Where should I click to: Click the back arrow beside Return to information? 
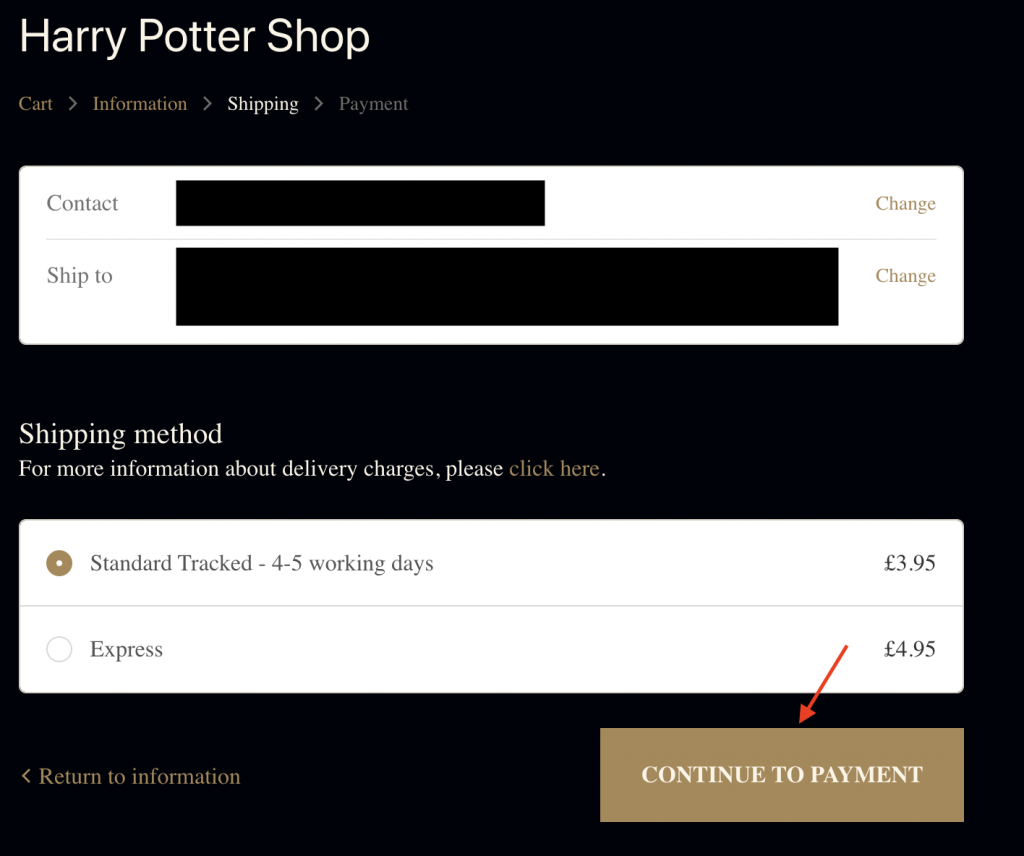(x=26, y=776)
